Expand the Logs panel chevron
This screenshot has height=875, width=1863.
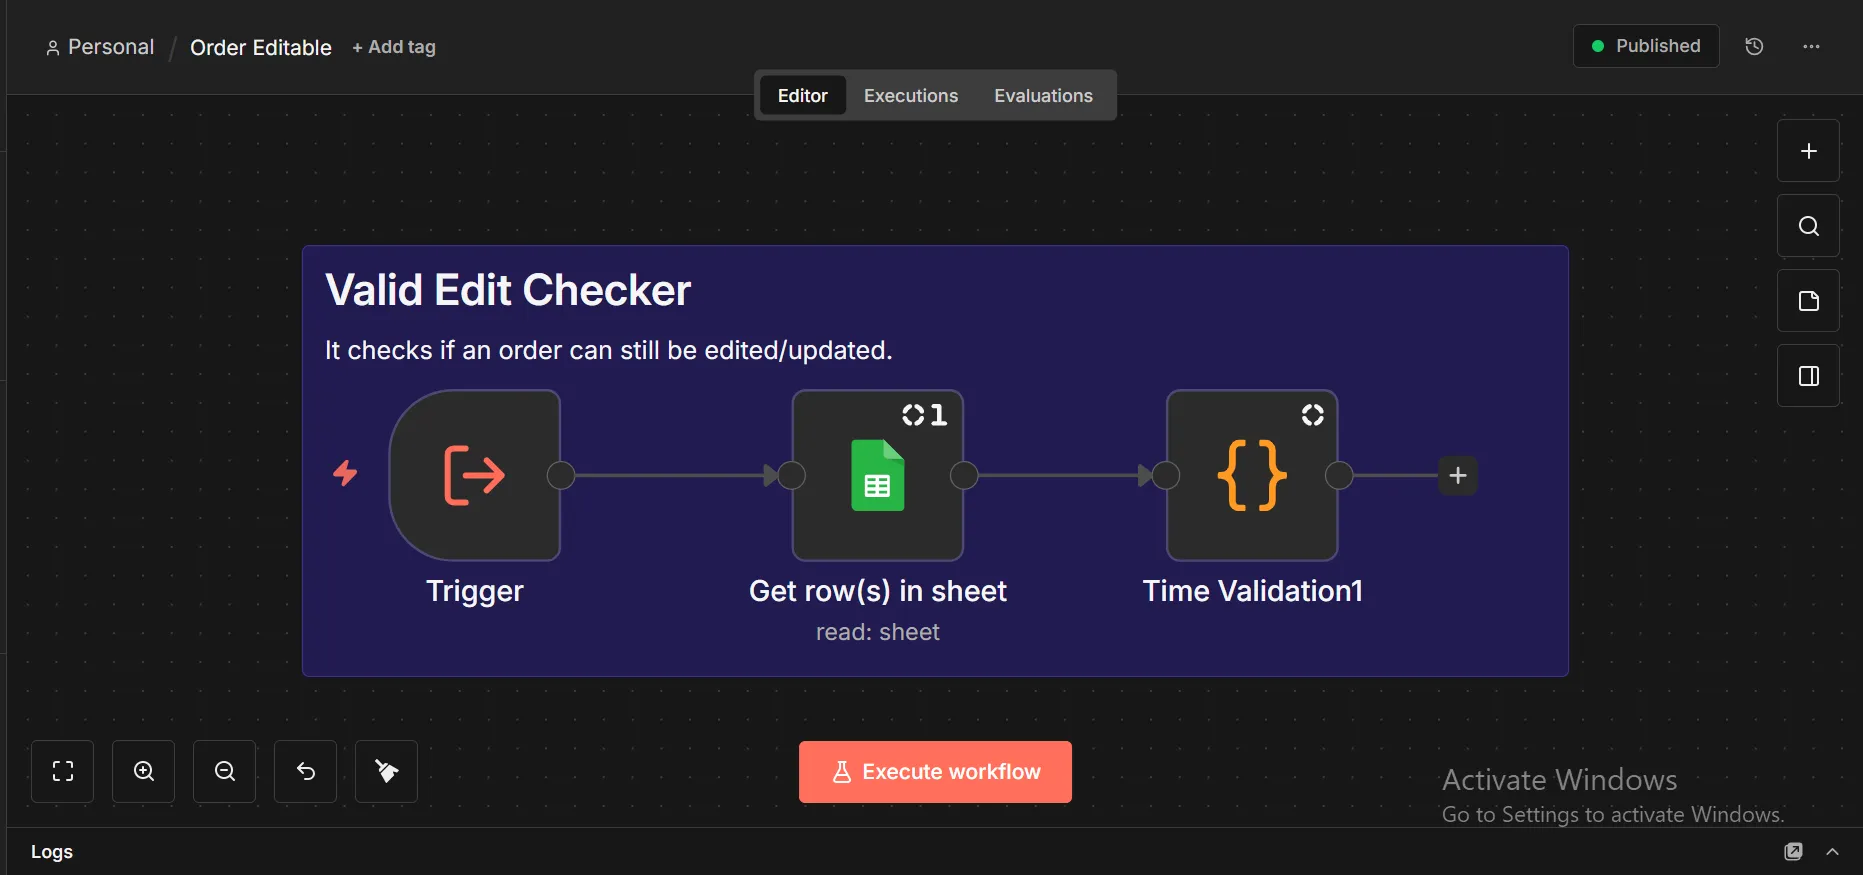click(1832, 851)
